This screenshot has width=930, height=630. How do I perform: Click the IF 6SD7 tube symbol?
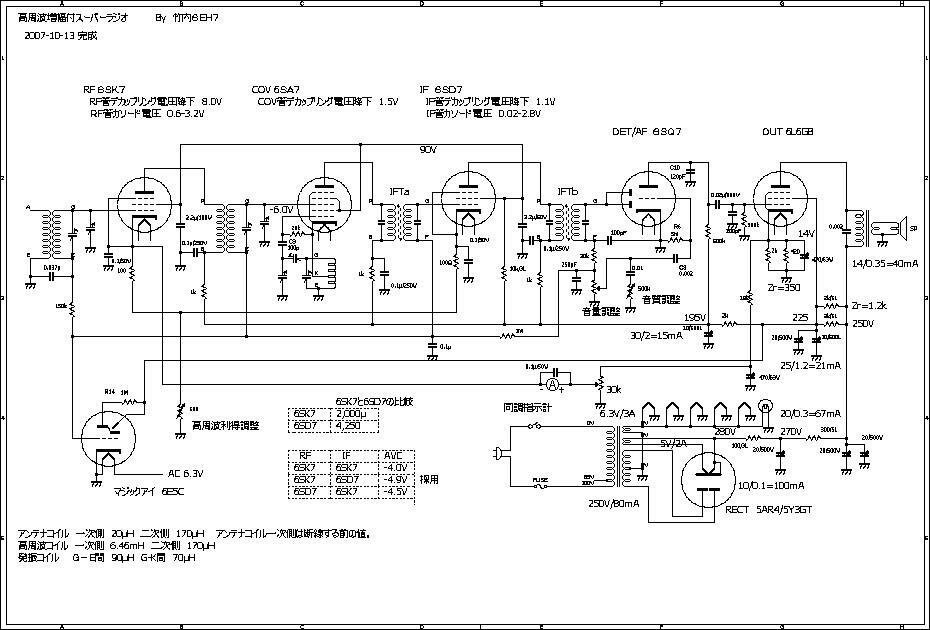click(469, 199)
